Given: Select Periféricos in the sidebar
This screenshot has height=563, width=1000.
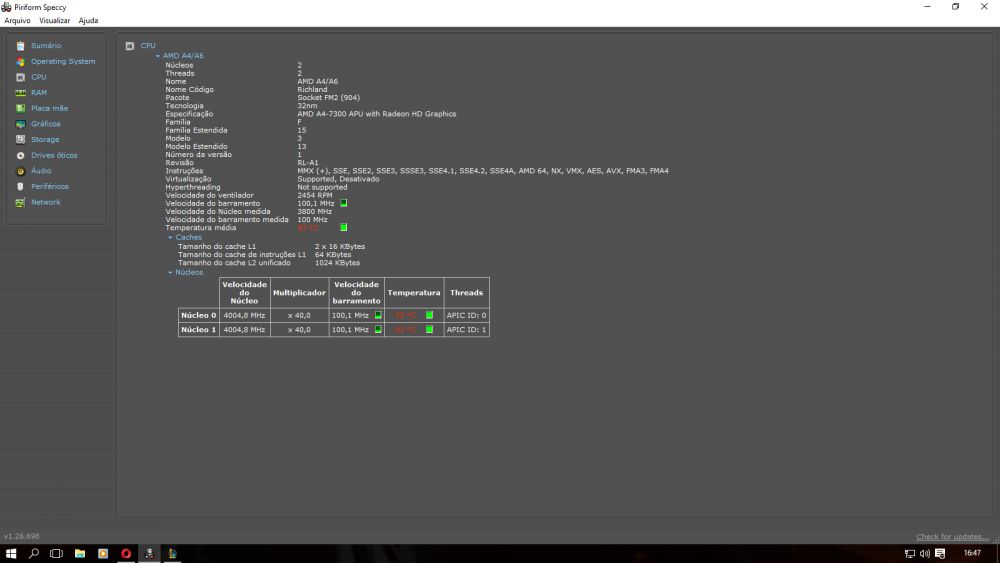Looking at the screenshot, I should (x=49, y=186).
